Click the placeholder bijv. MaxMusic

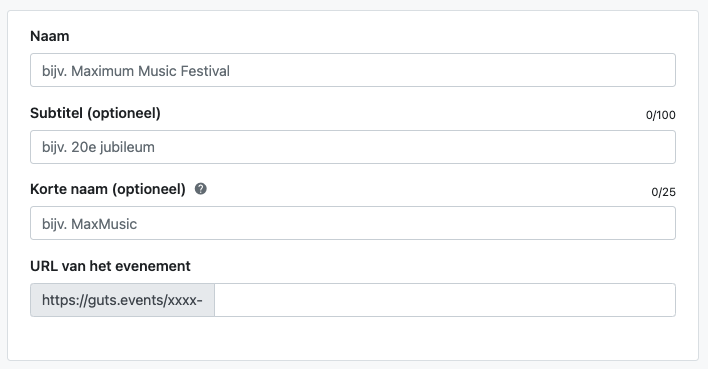coord(89,224)
